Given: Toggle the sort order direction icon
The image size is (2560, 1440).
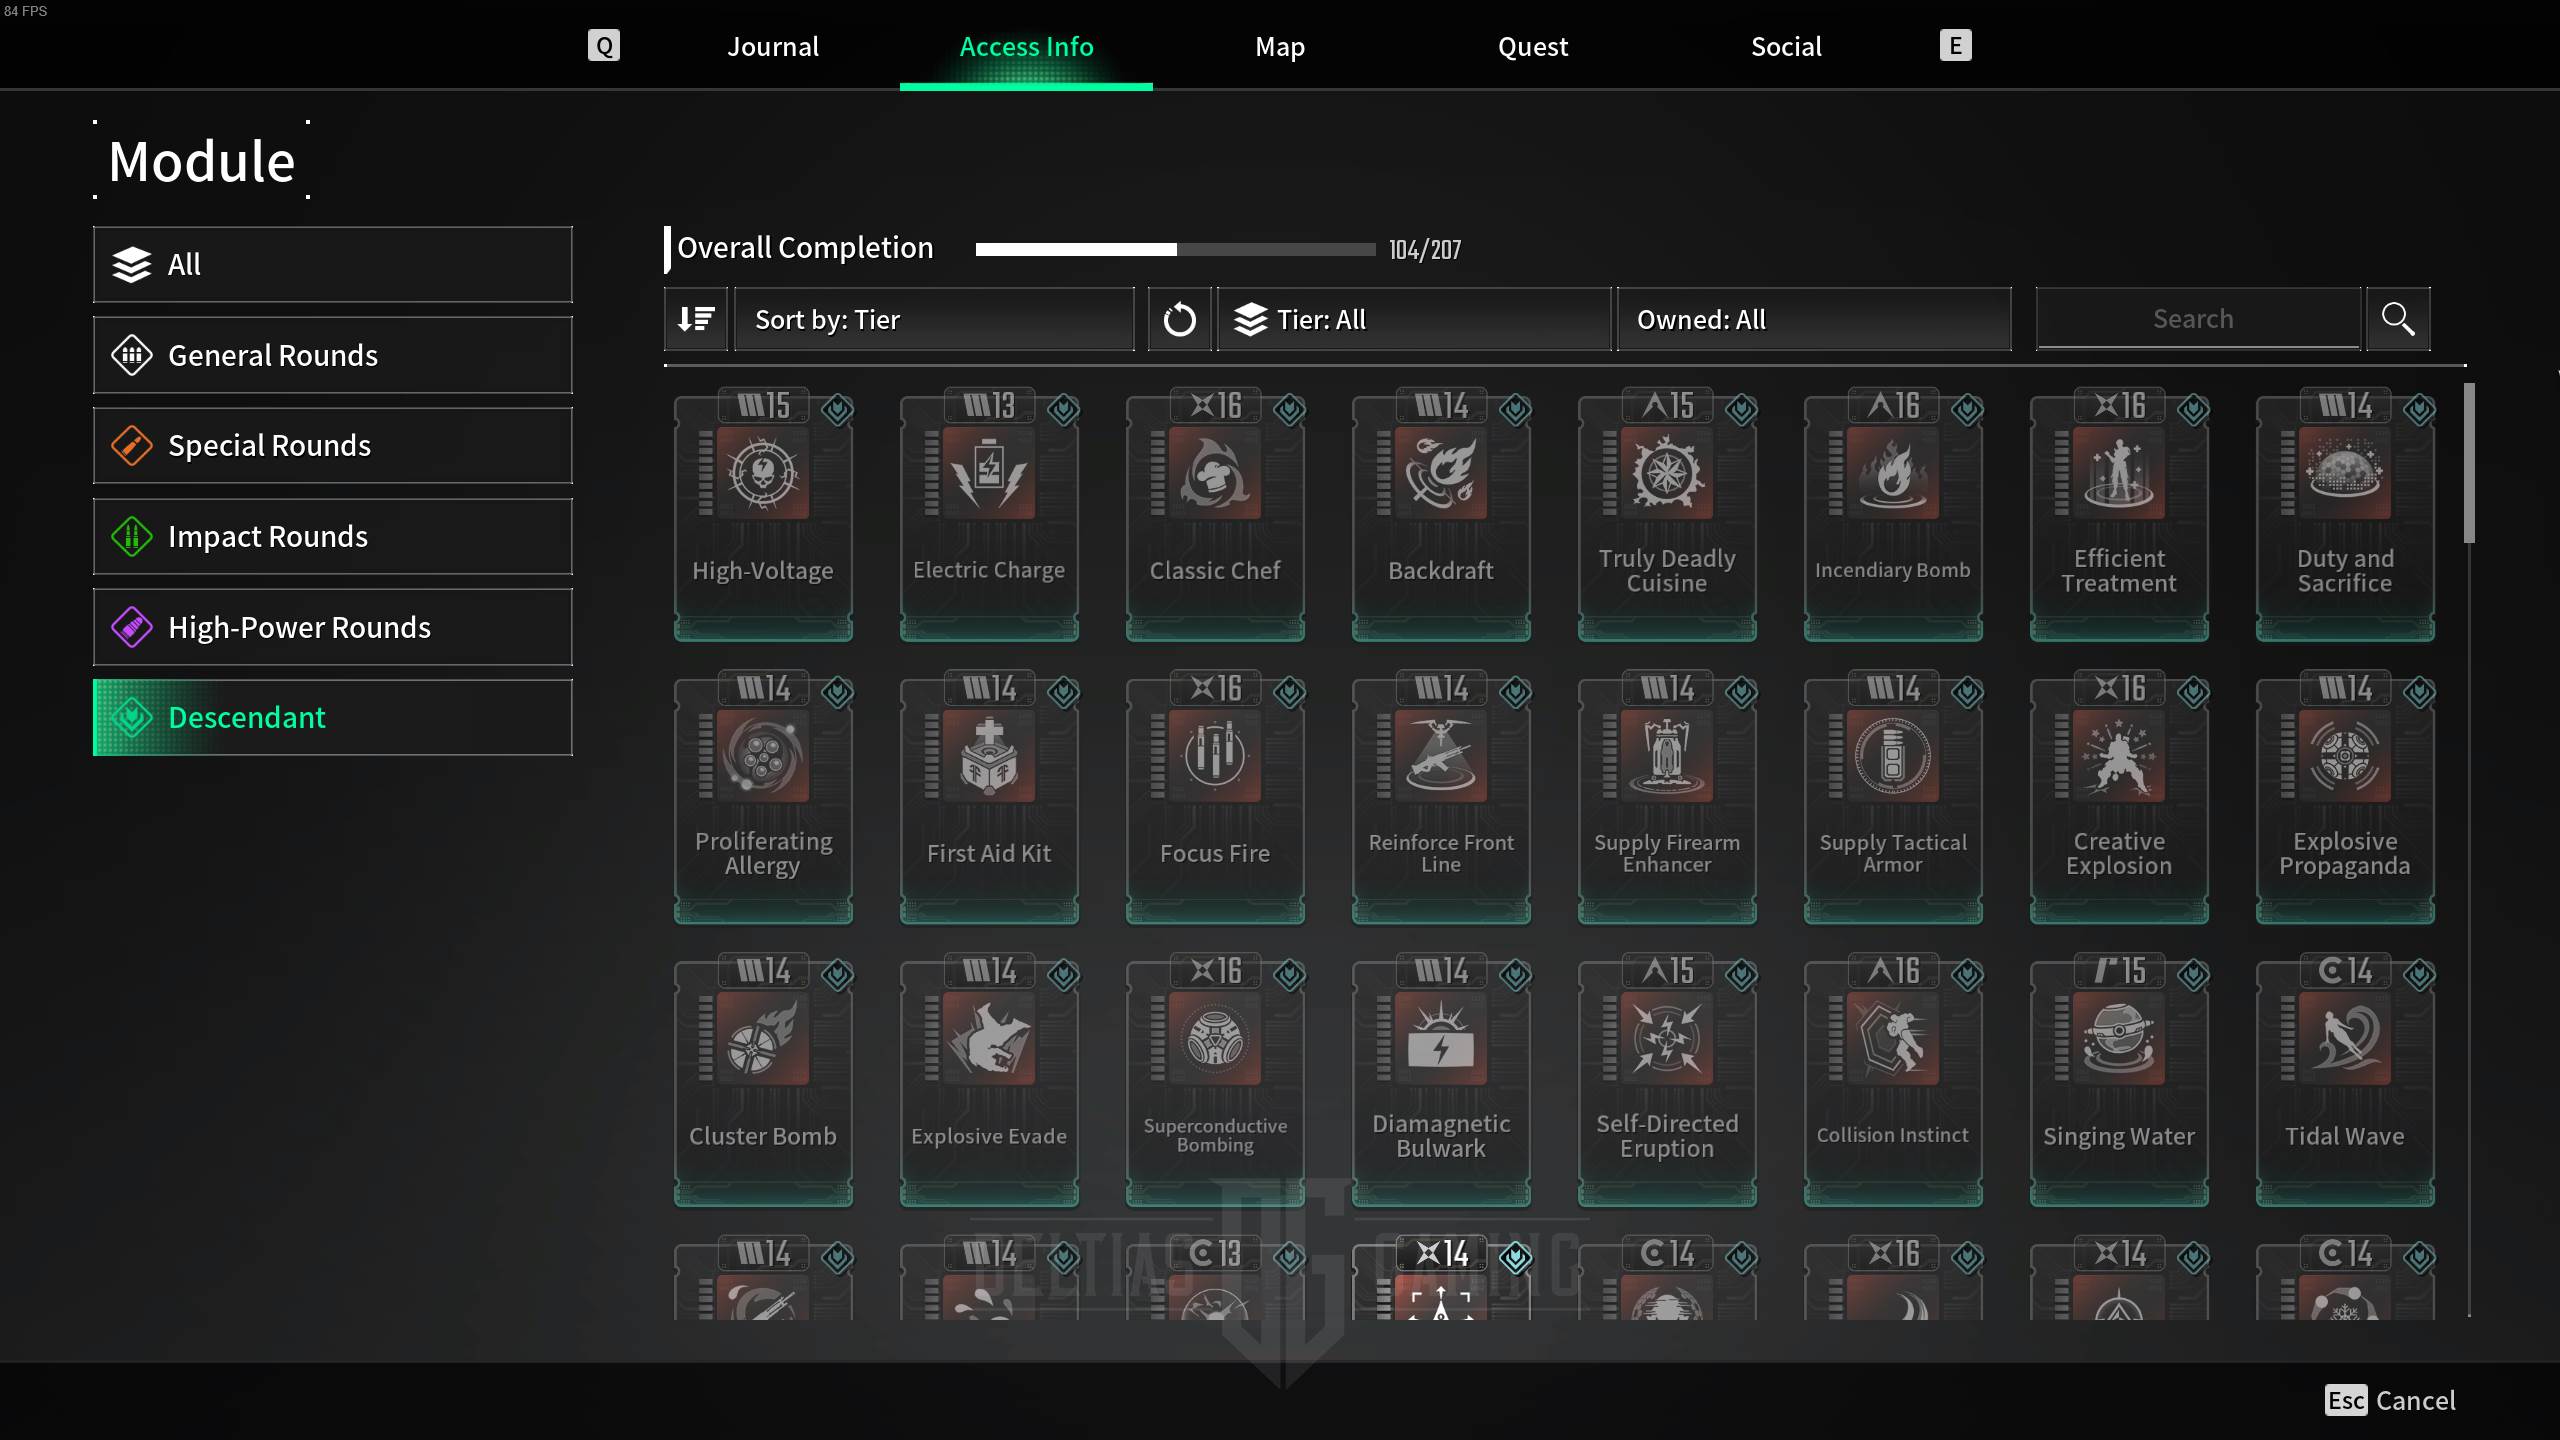Looking at the screenshot, I should pyautogui.click(x=696, y=319).
